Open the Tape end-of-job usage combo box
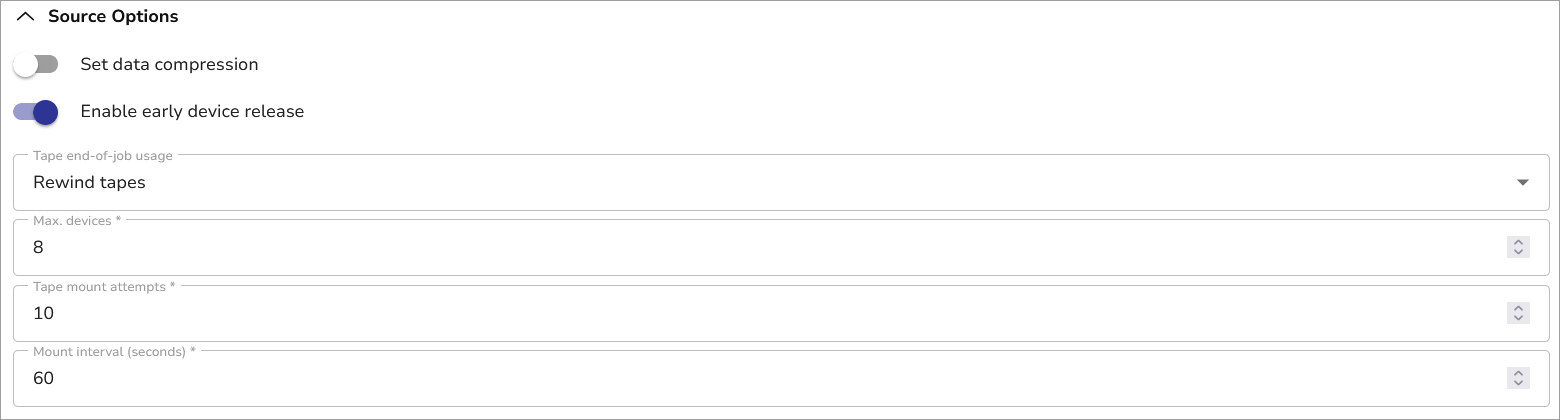 [760, 183]
